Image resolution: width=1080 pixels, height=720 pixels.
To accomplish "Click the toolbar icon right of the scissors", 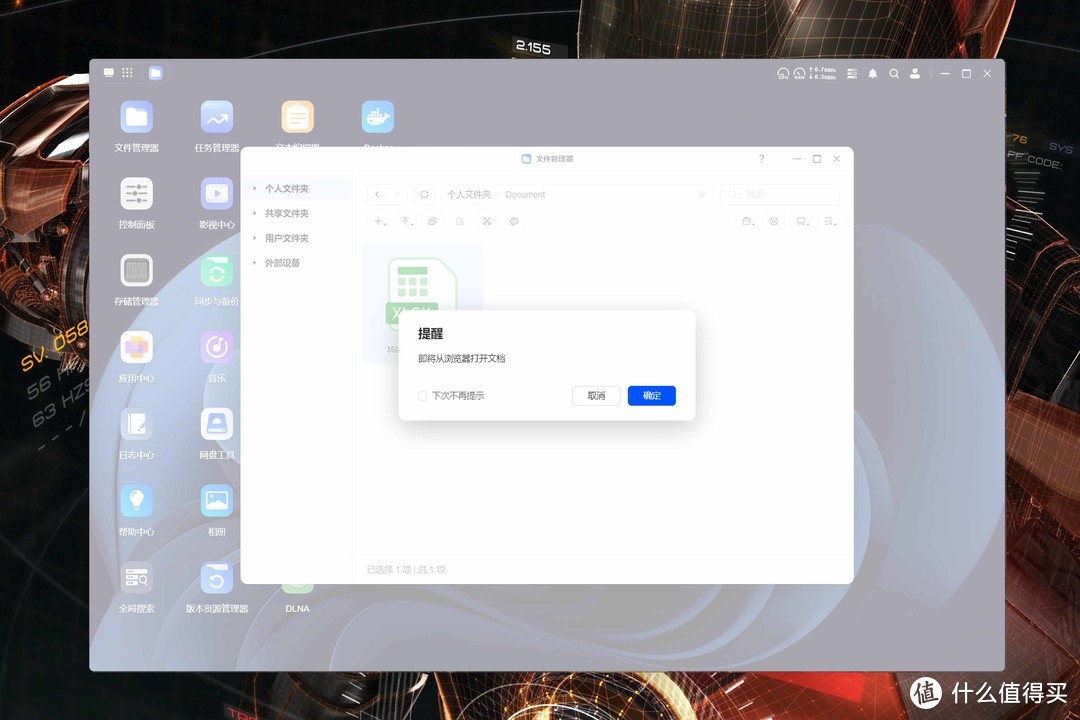I will pyautogui.click(x=514, y=221).
